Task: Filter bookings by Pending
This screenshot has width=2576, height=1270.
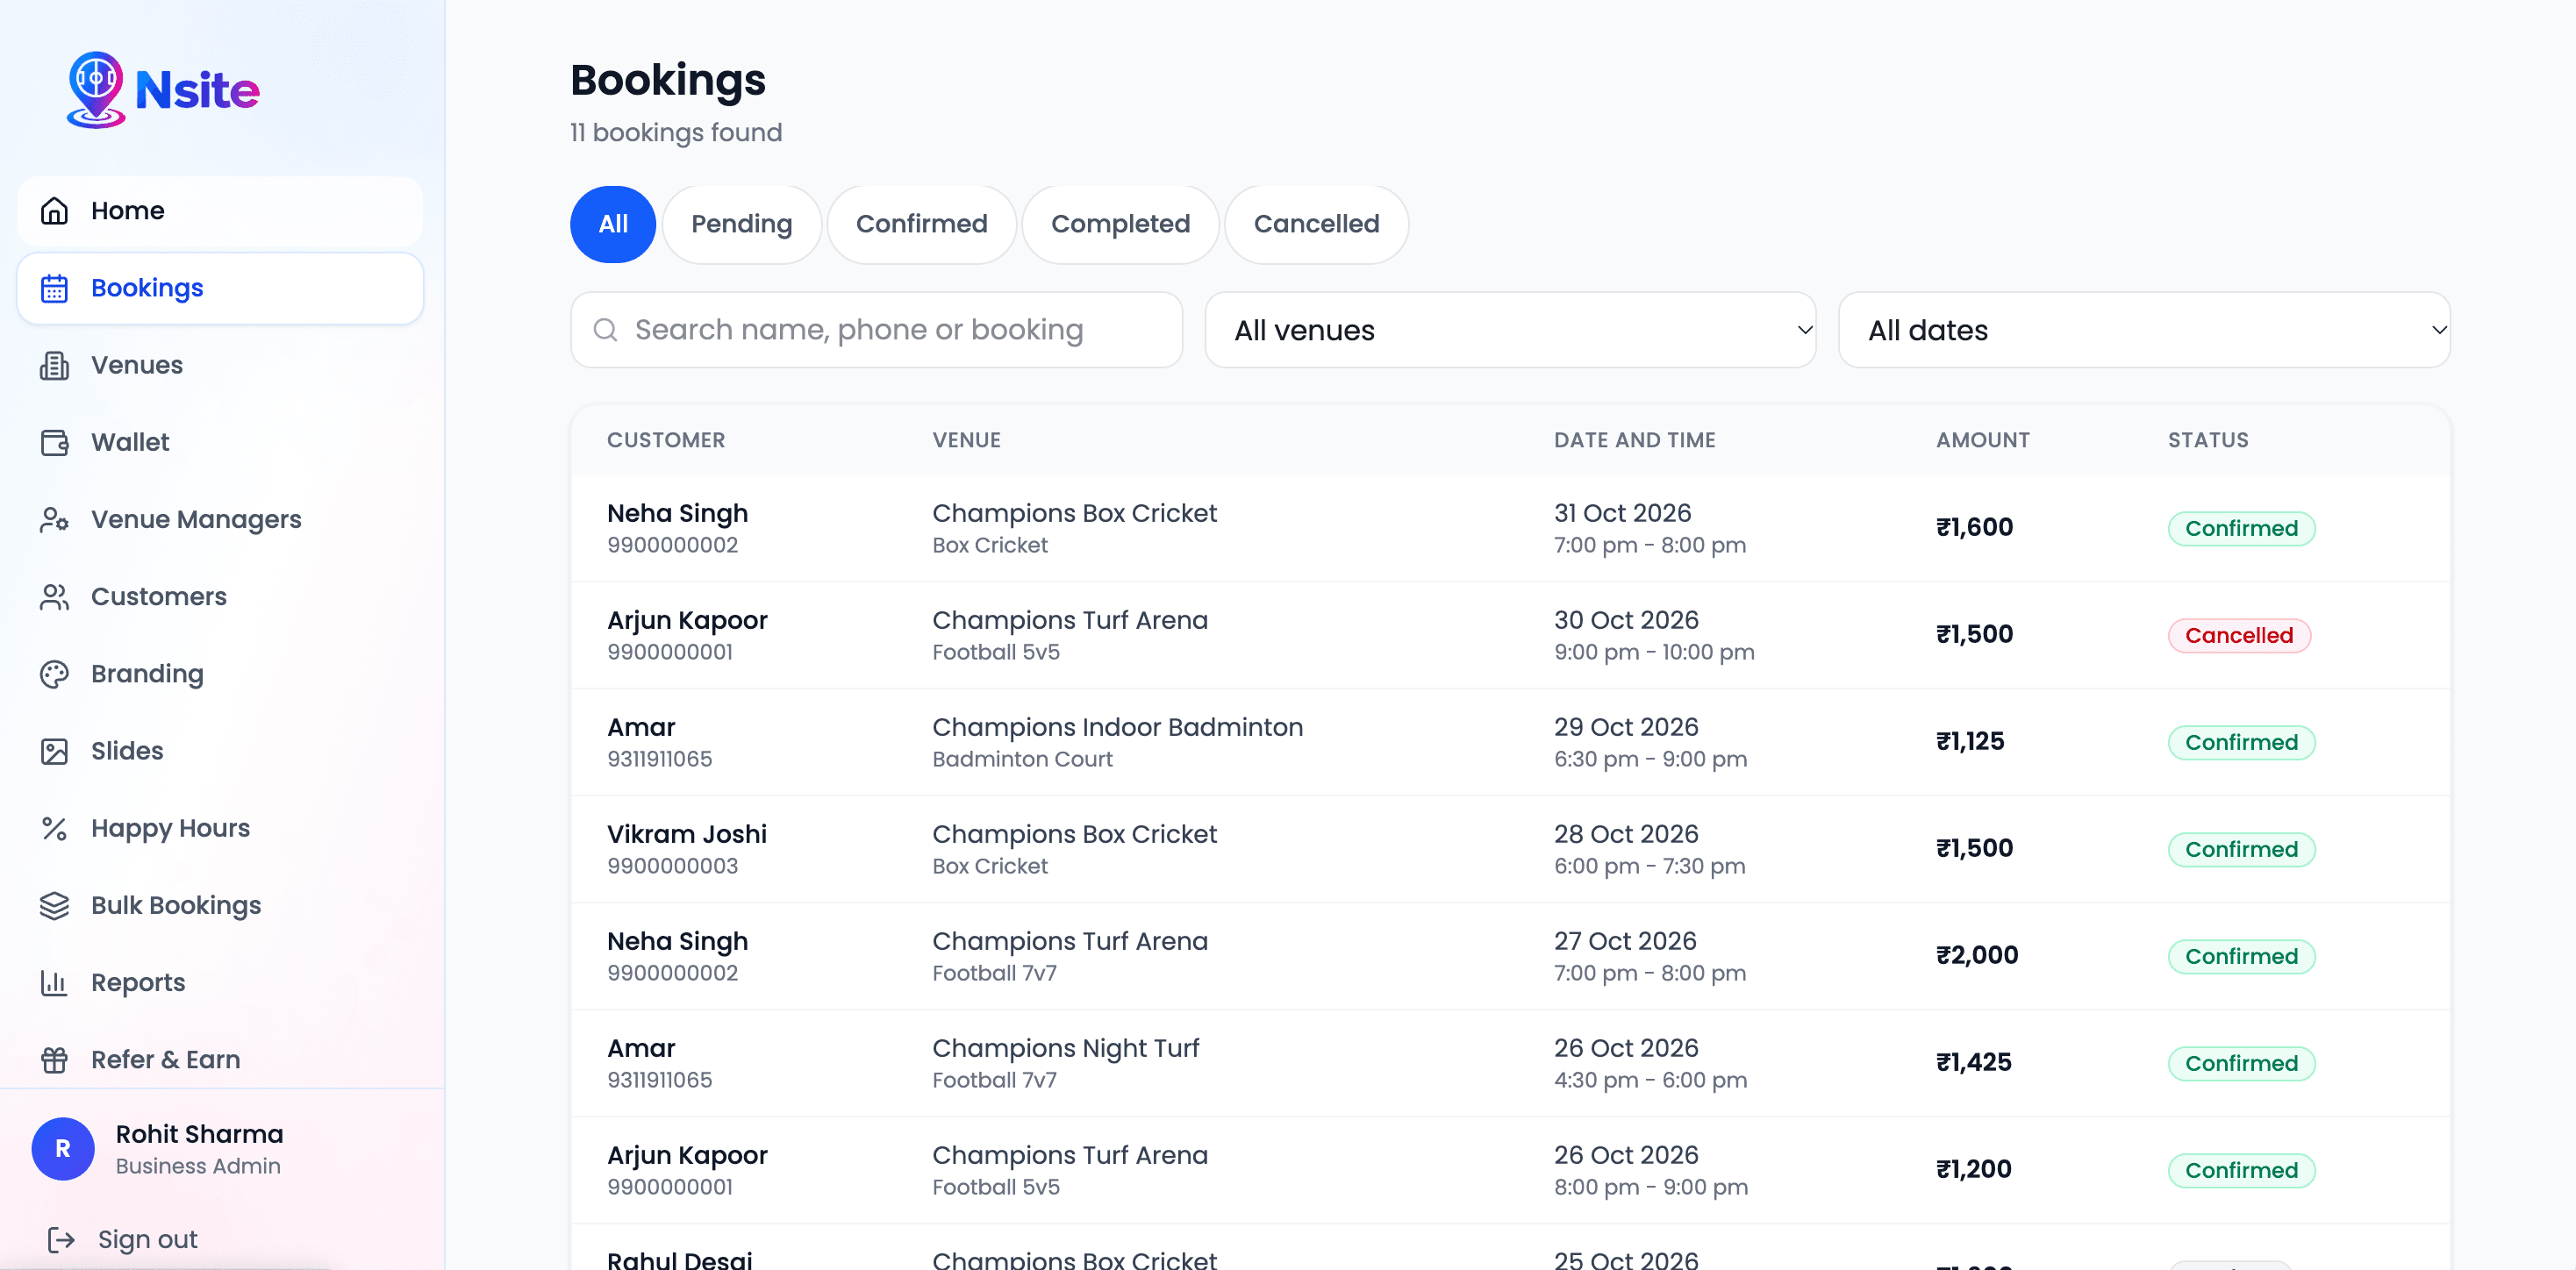Action: pos(741,224)
